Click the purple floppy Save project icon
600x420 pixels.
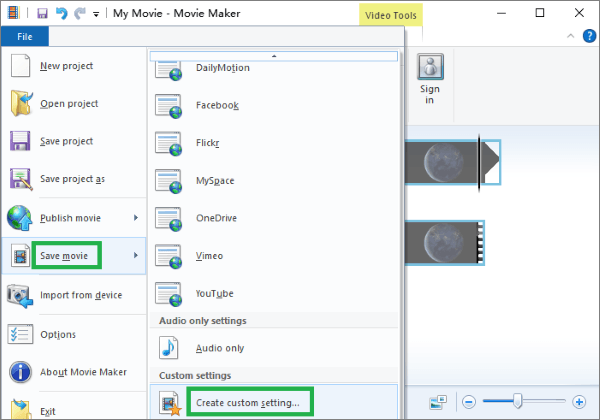coord(20,141)
